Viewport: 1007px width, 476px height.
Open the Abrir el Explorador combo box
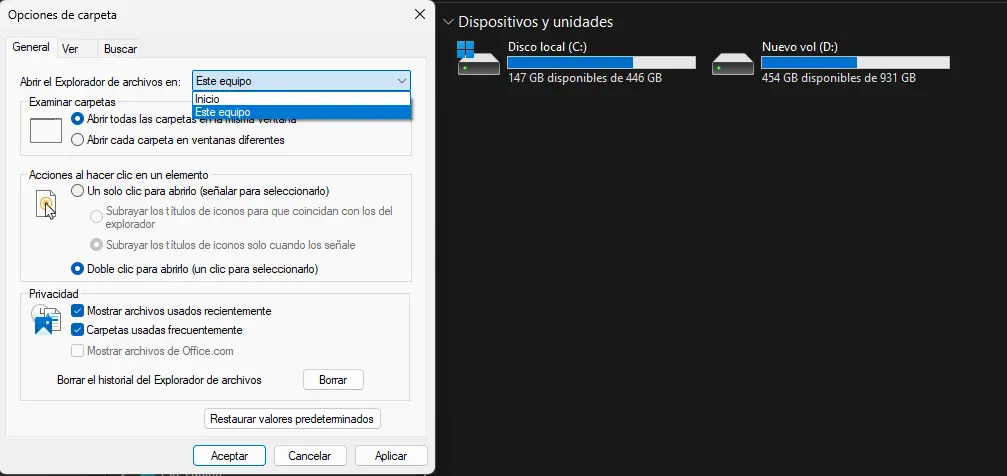click(x=301, y=81)
